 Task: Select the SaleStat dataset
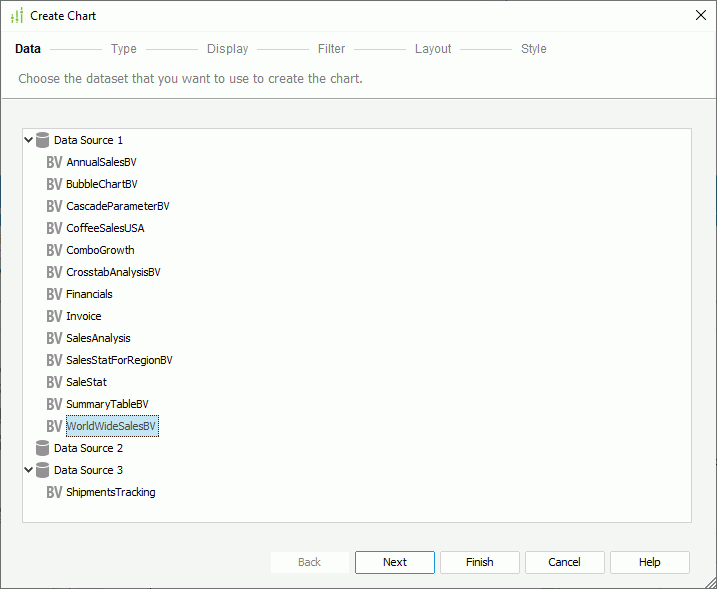pyautogui.click(x=86, y=382)
